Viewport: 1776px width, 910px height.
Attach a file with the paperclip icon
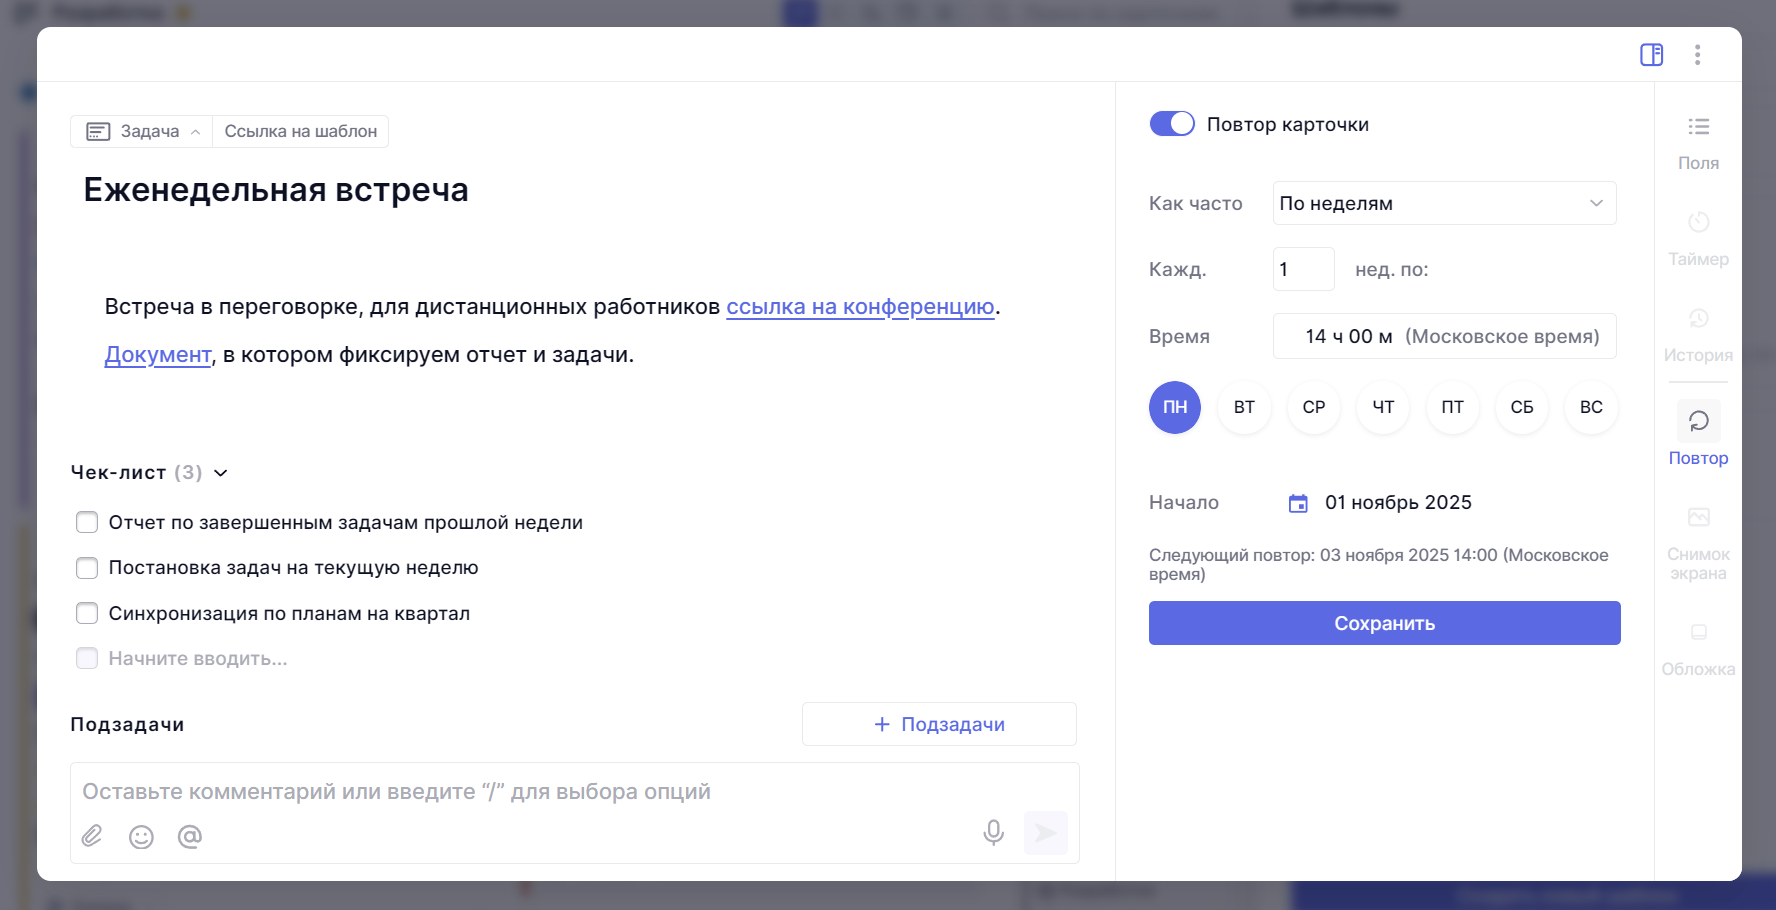[92, 837]
